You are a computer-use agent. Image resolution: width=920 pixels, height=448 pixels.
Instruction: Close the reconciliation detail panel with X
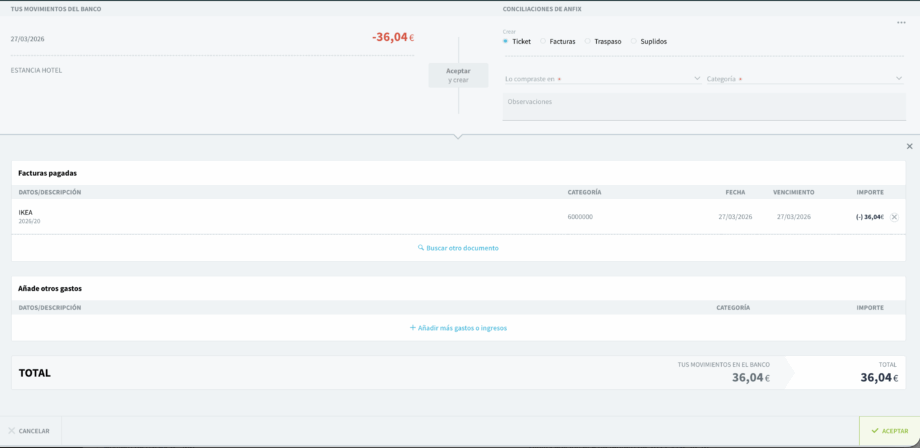click(x=909, y=146)
